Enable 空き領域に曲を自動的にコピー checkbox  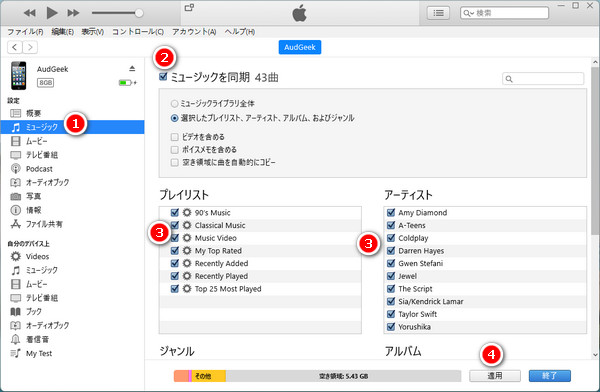point(174,162)
